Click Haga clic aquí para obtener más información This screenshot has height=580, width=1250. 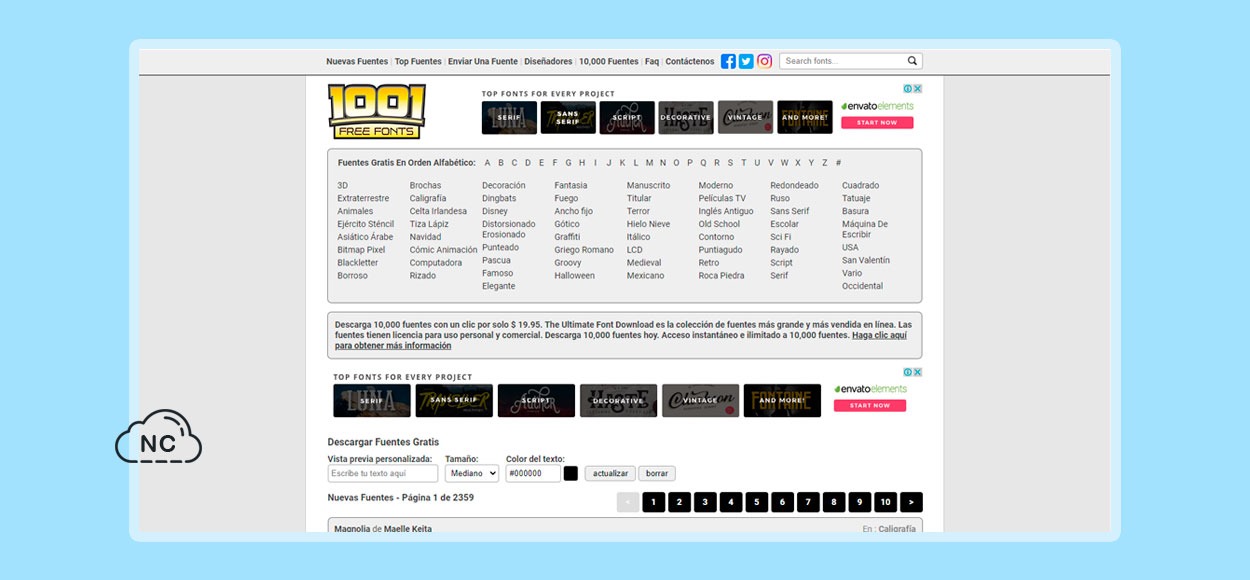tap(621, 341)
